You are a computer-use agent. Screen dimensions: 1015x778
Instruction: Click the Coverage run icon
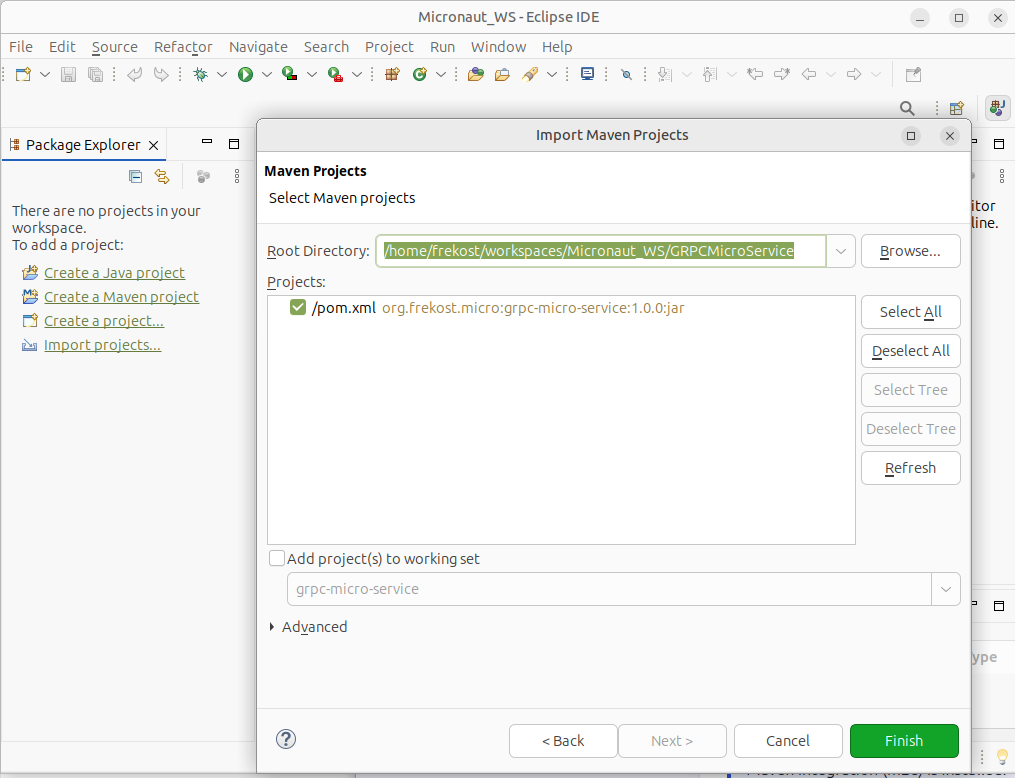tap(290, 74)
